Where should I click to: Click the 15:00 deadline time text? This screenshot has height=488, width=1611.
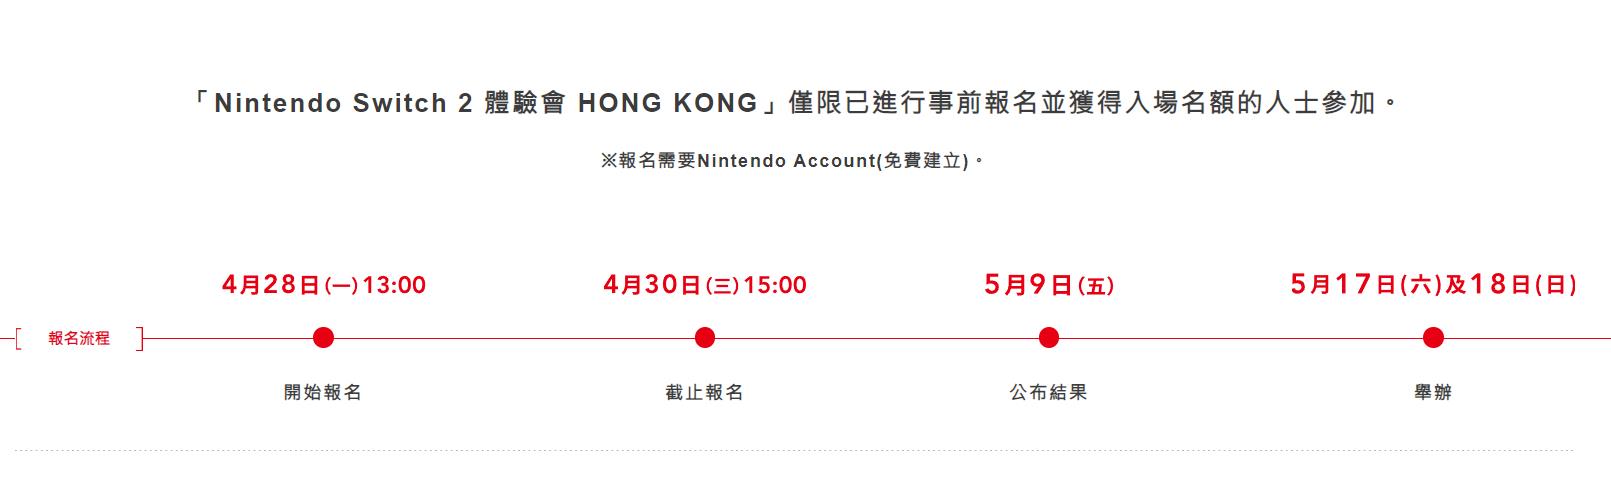pos(775,286)
